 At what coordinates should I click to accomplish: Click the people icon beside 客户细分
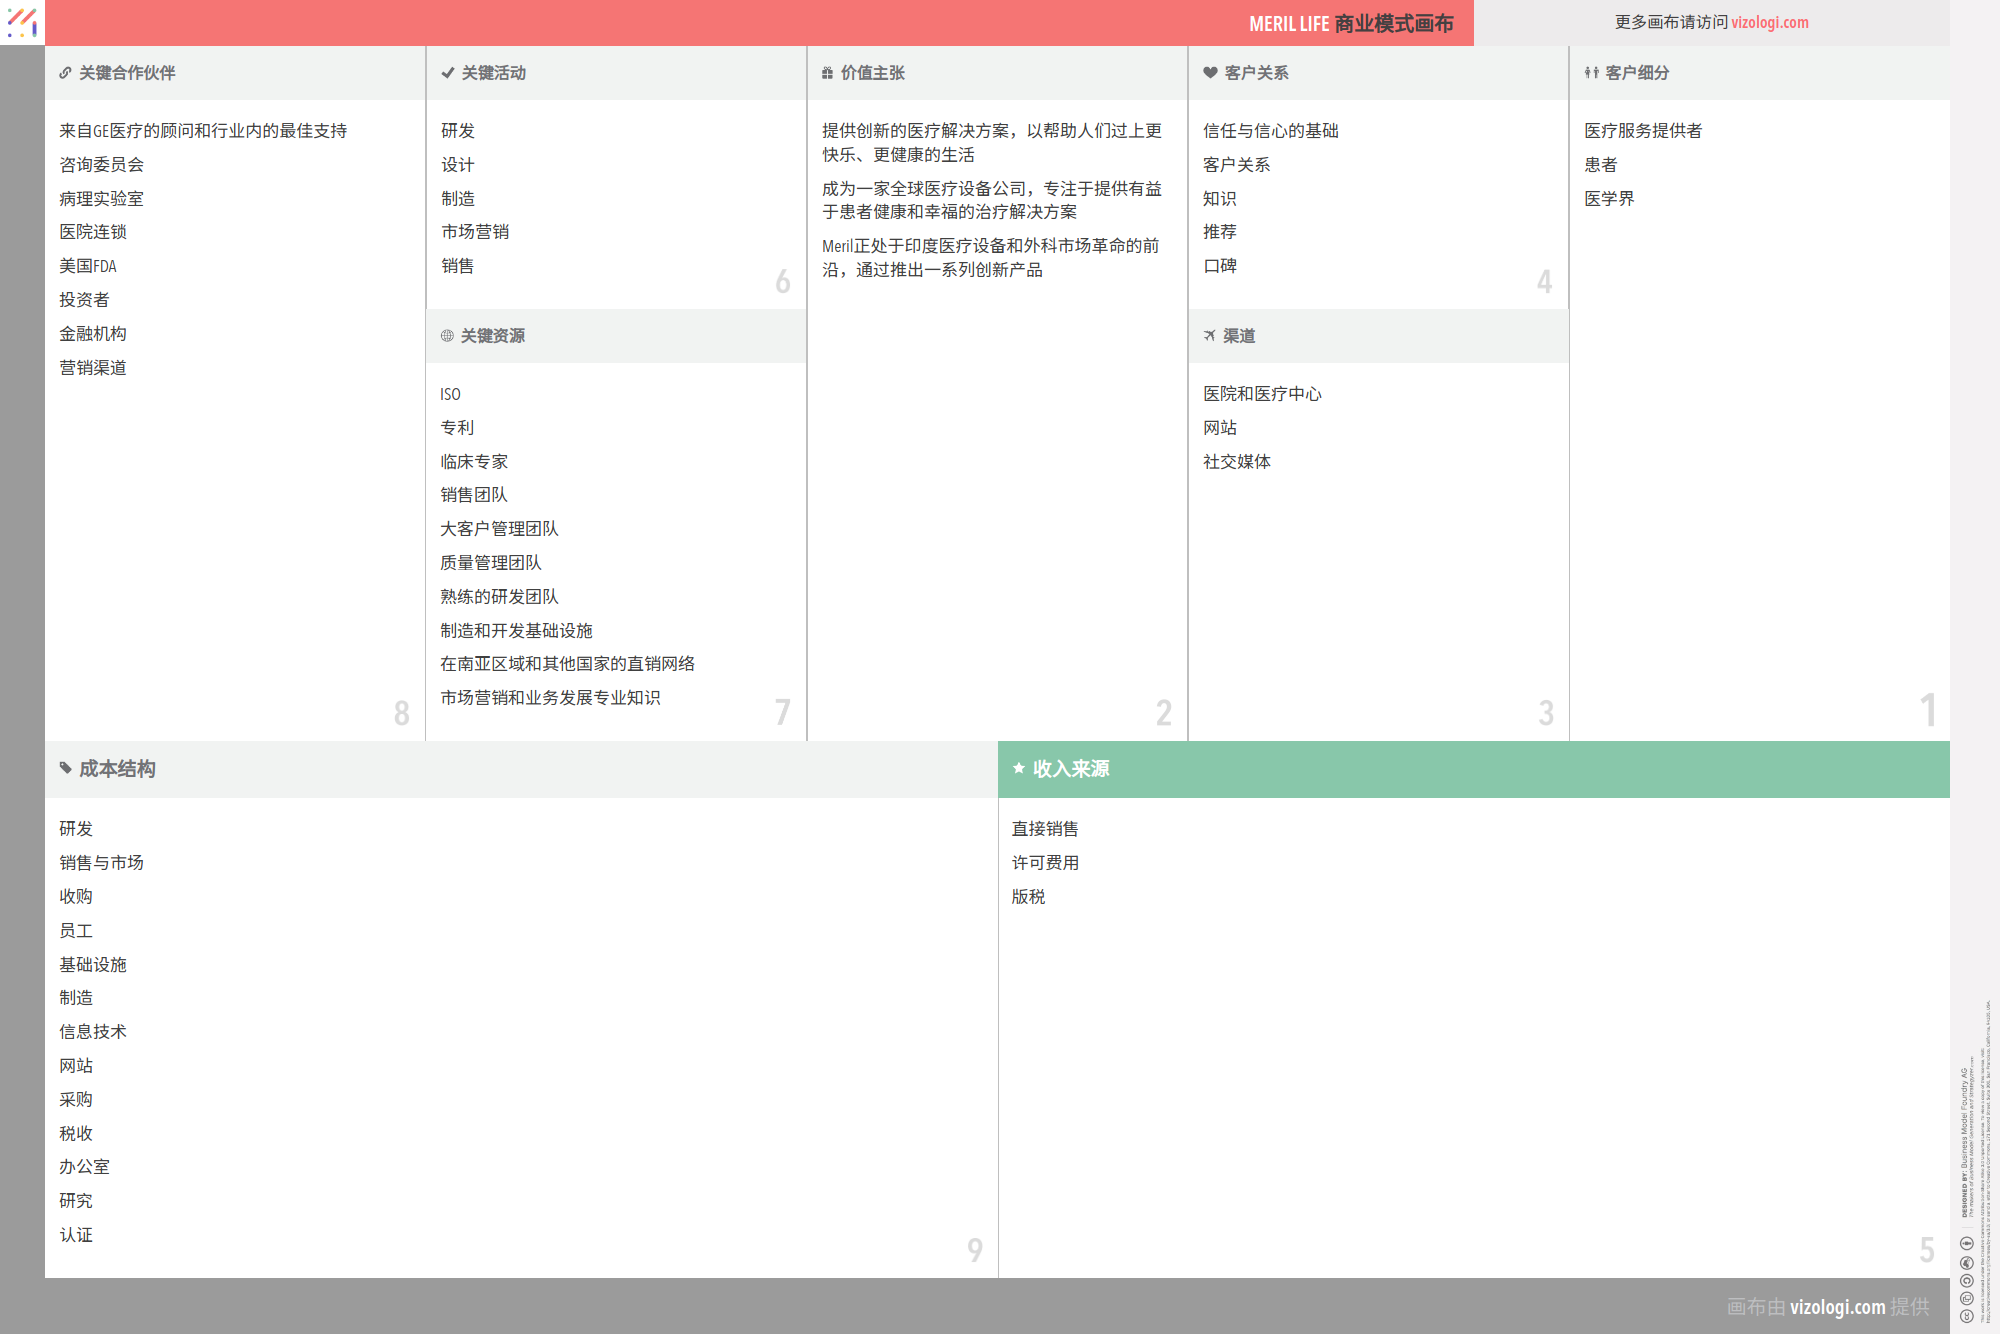1591,73
